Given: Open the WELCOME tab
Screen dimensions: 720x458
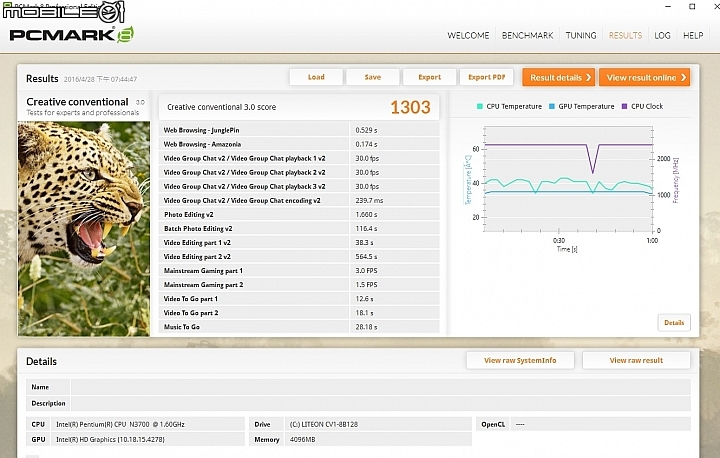Looking at the screenshot, I should tap(468, 35).
